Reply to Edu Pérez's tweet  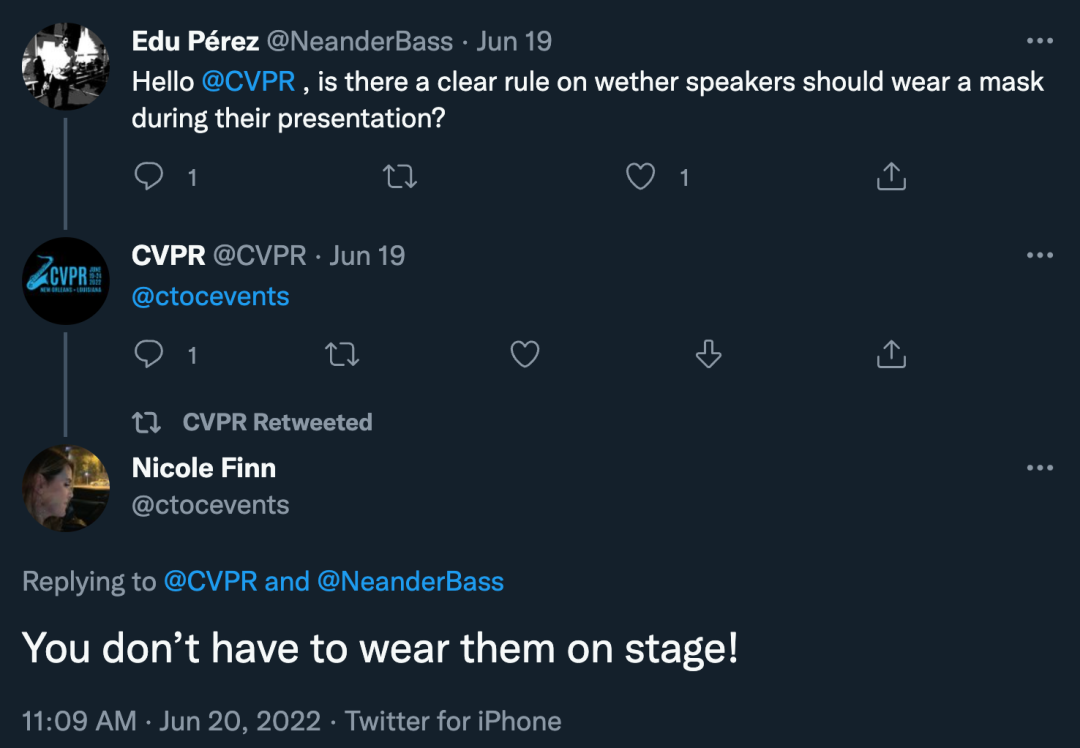149,177
